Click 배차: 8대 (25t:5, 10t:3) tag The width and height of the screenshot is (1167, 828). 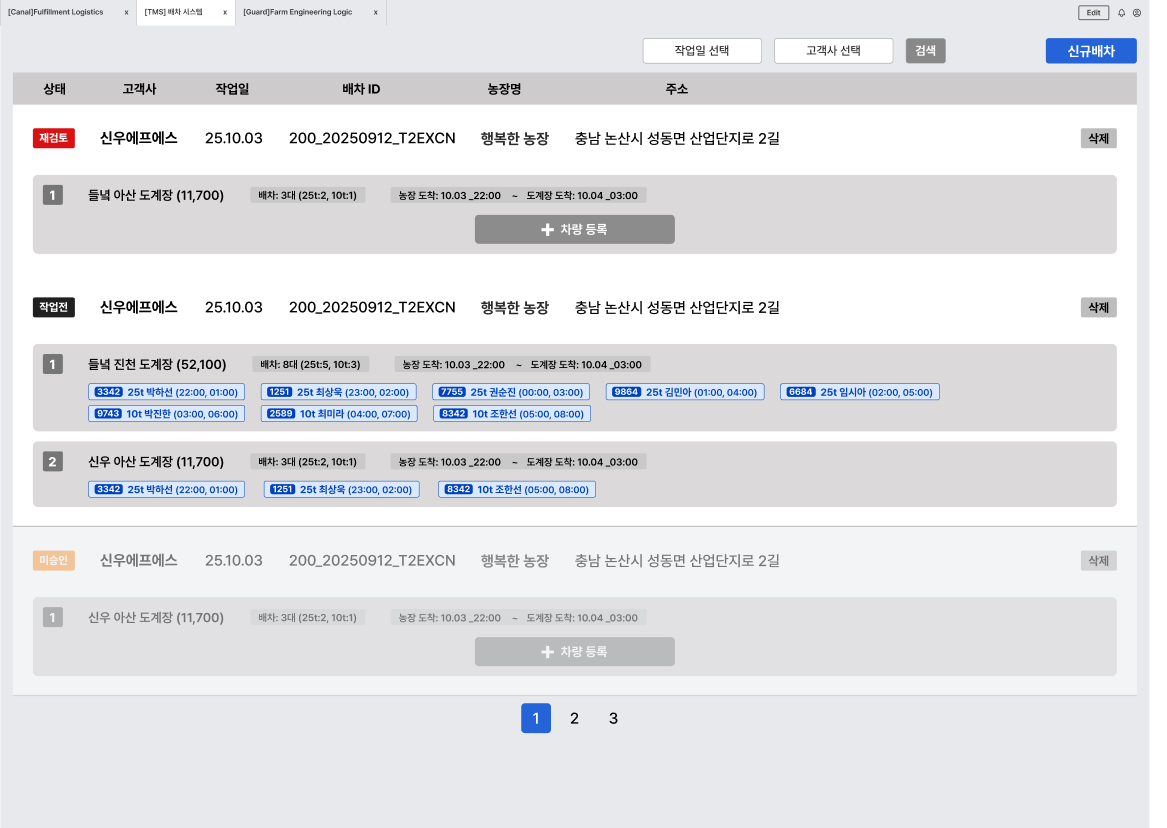(x=310, y=365)
